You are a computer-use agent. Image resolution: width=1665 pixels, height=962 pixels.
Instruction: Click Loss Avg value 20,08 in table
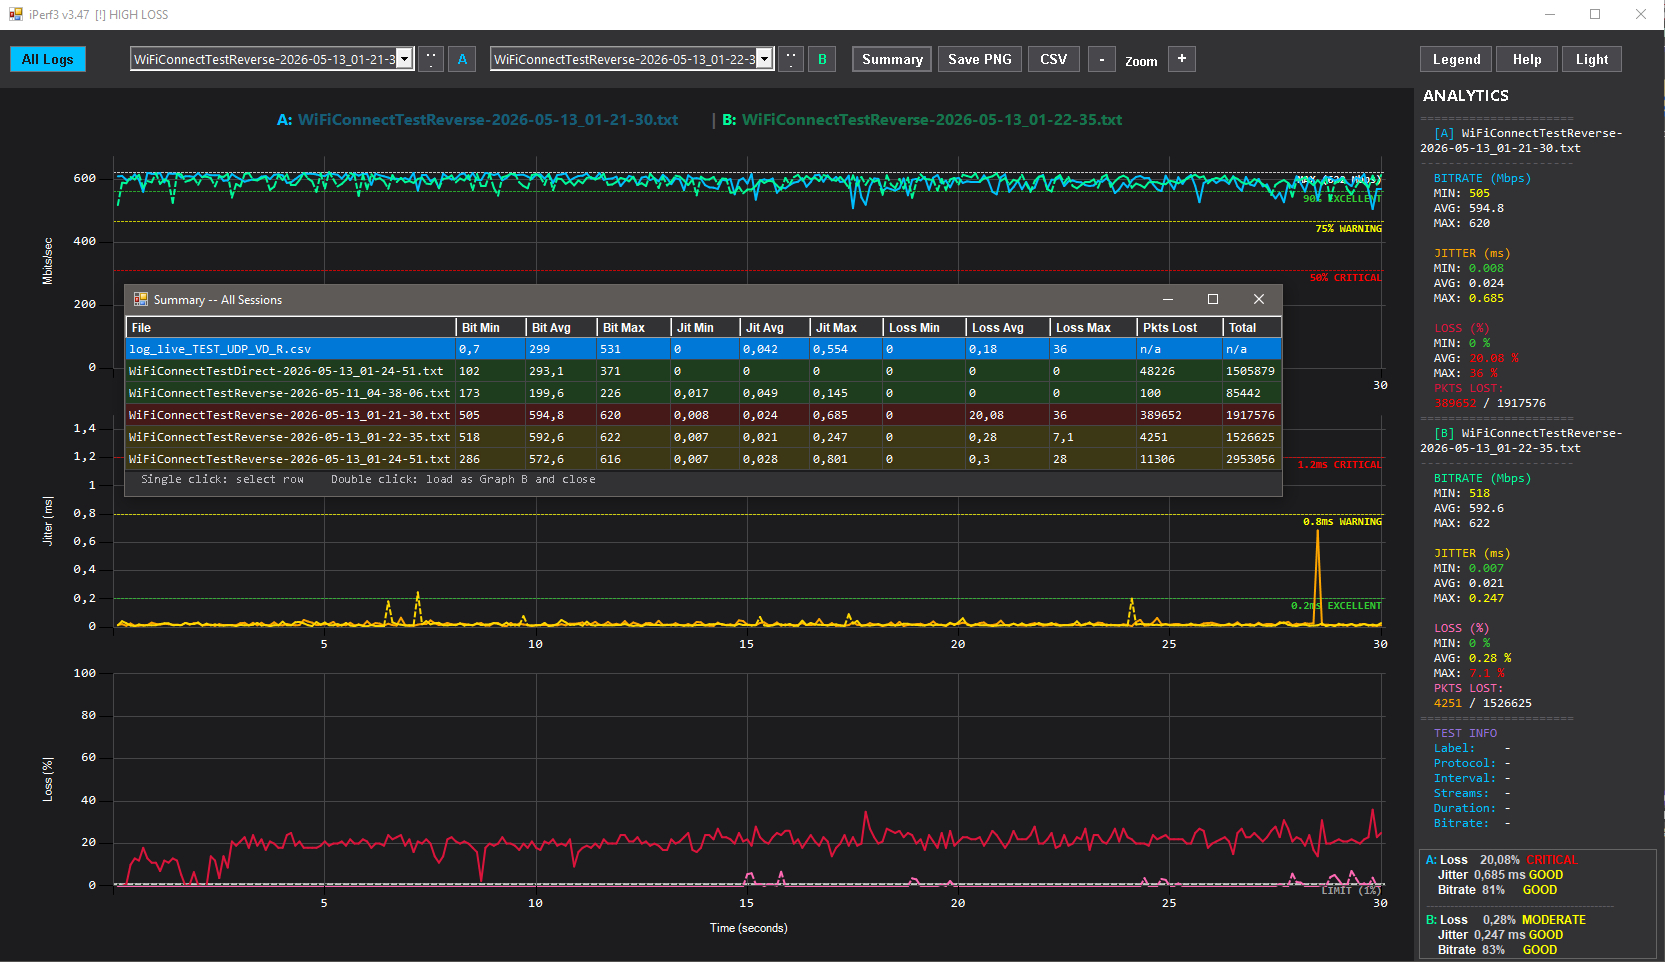click(x=986, y=415)
